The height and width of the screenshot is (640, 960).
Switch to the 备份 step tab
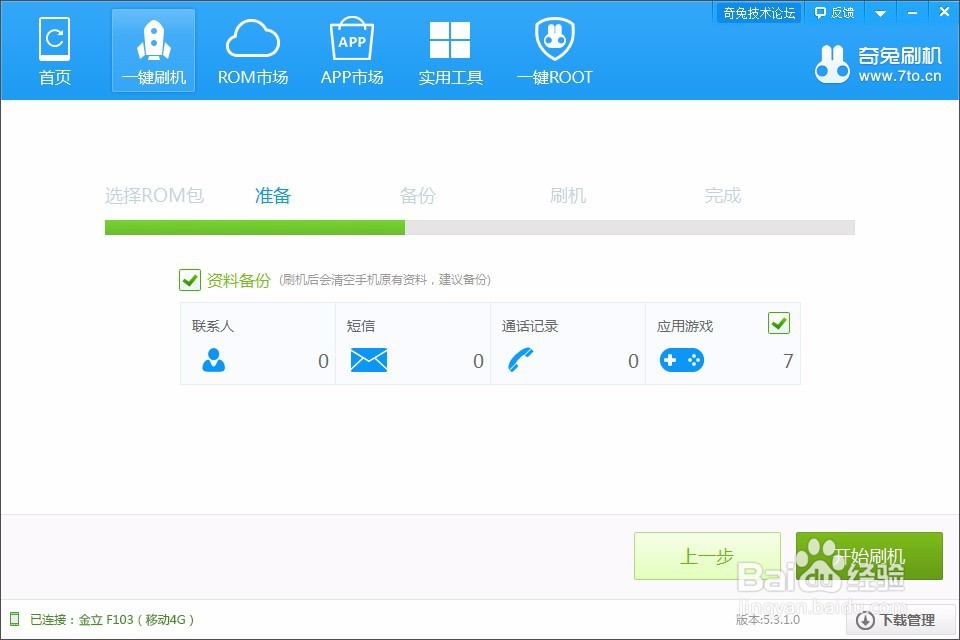point(418,195)
